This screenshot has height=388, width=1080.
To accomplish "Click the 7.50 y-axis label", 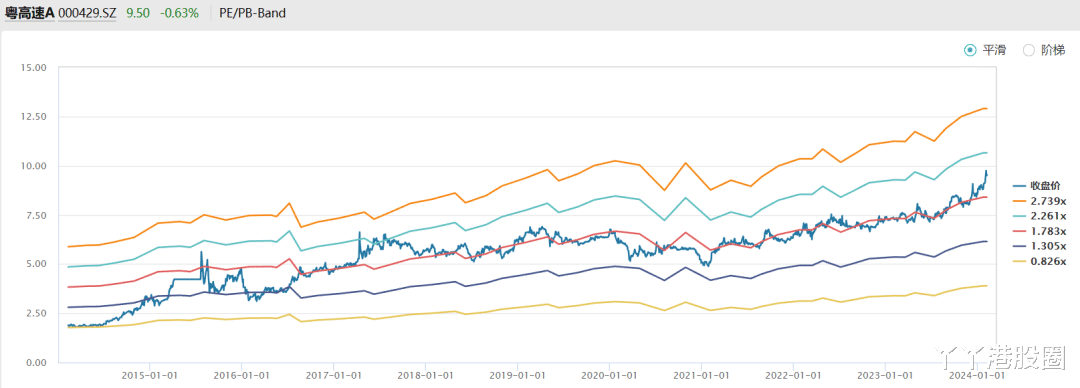I will [36, 215].
